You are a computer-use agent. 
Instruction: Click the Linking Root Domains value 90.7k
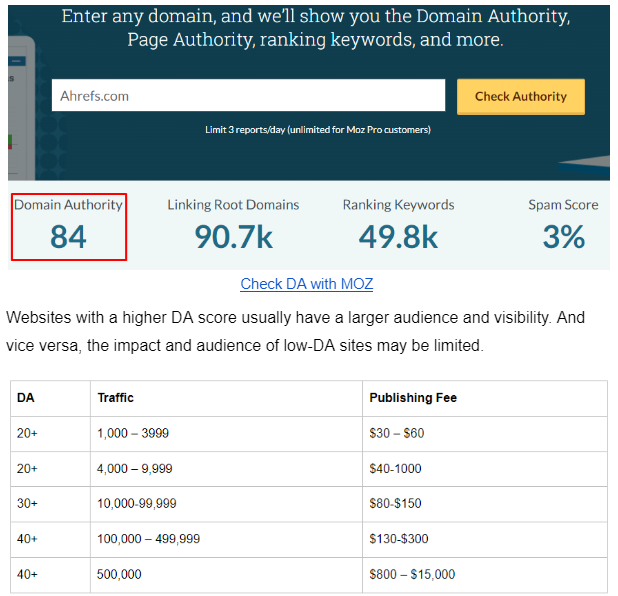click(x=233, y=237)
